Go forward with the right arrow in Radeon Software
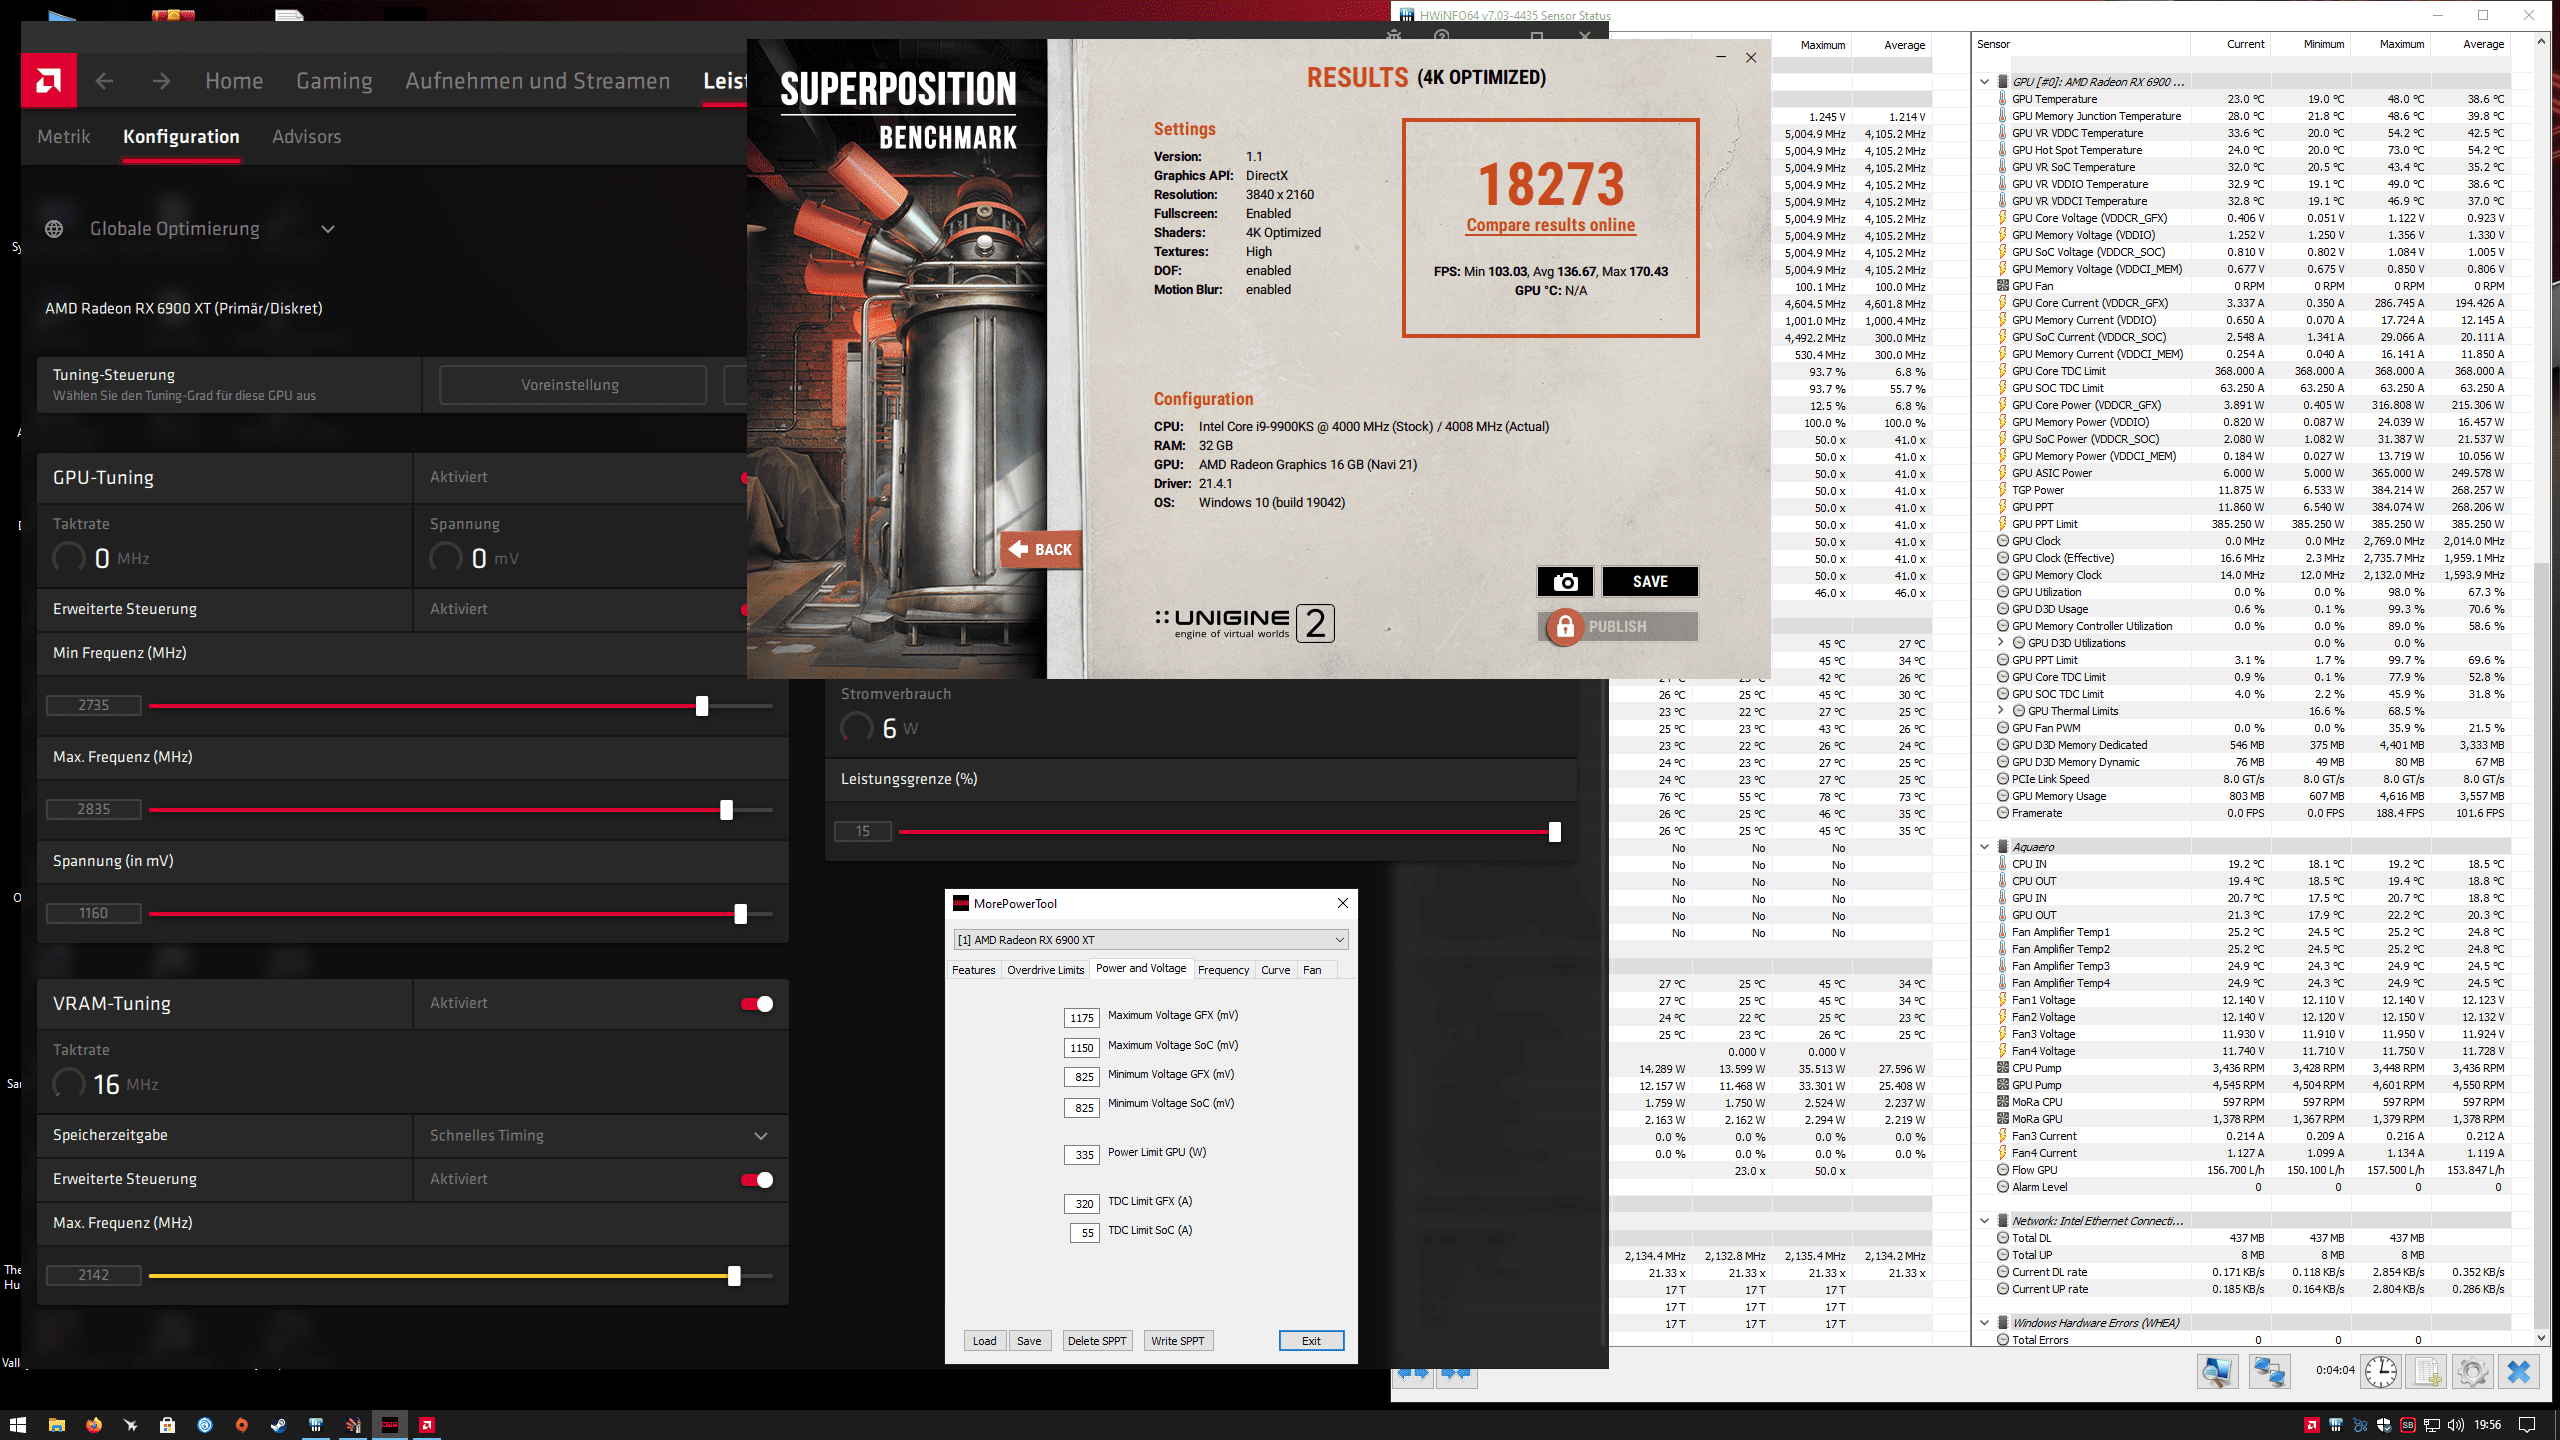 (x=161, y=81)
